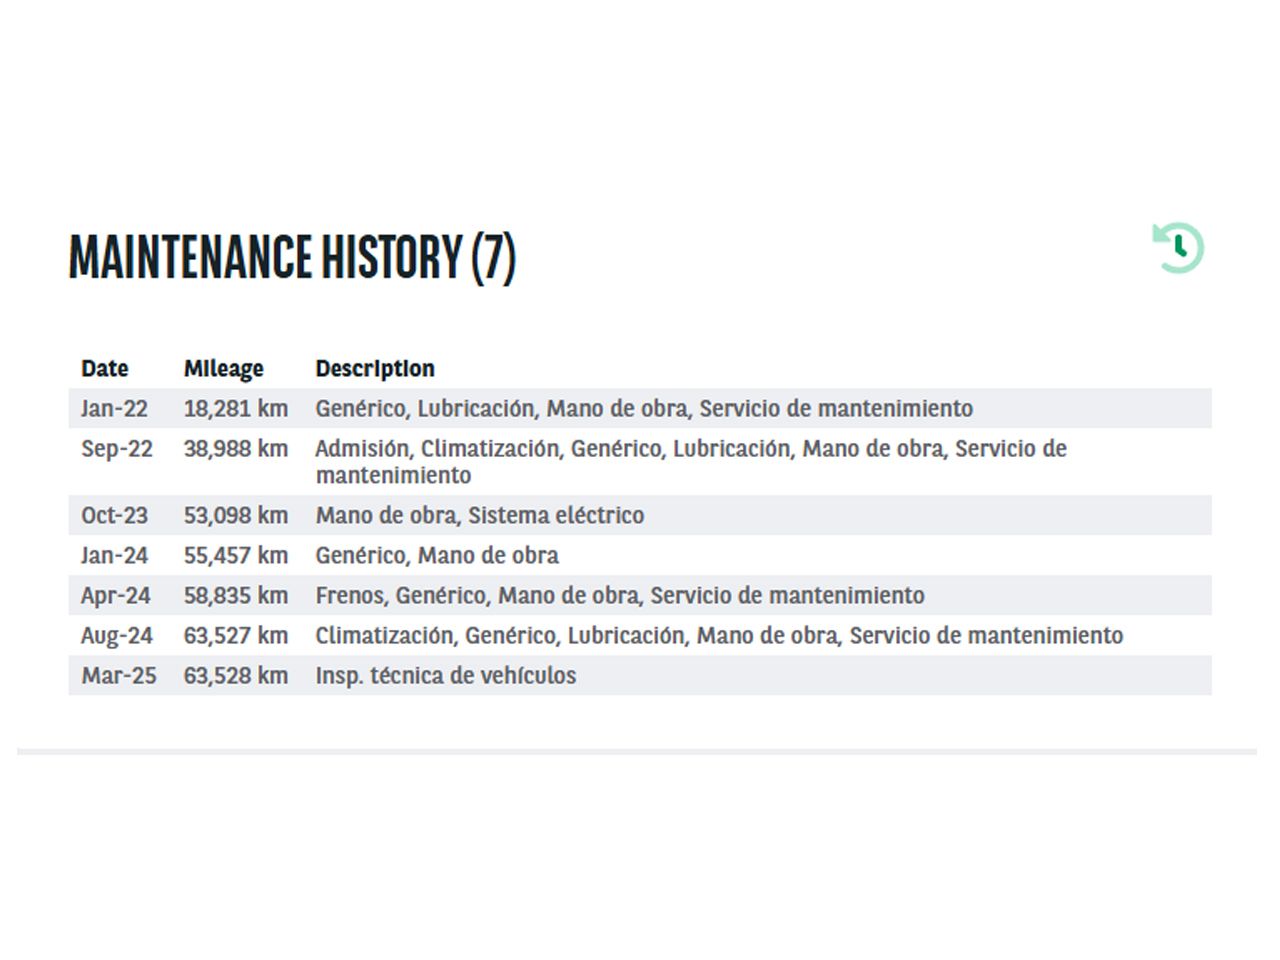Select the 38,988 km mileage cell
This screenshot has width=1280, height=960.
(x=236, y=448)
